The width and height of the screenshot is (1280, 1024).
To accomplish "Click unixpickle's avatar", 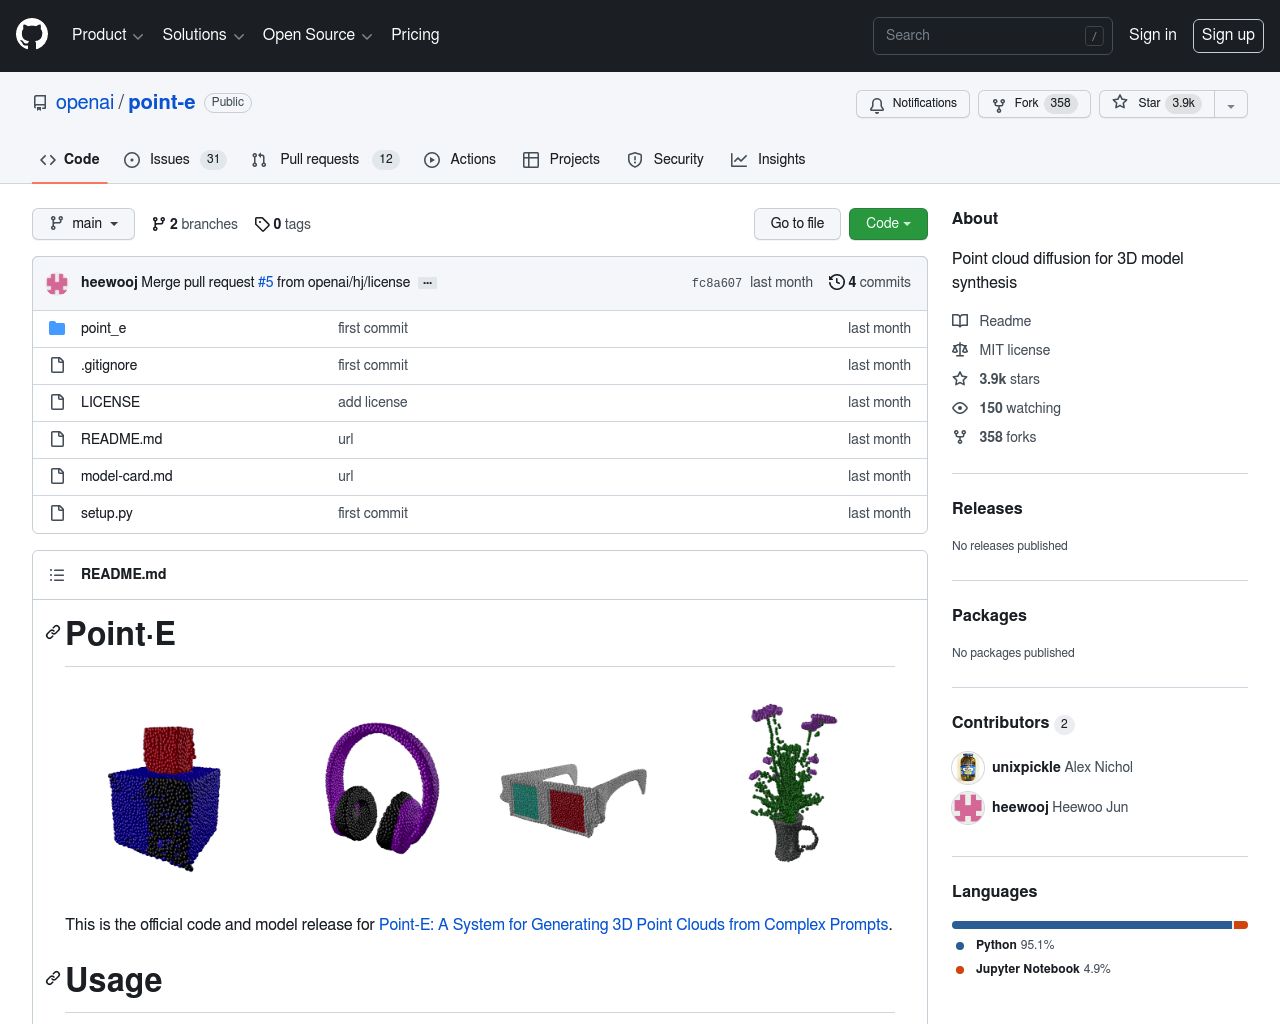I will (968, 767).
